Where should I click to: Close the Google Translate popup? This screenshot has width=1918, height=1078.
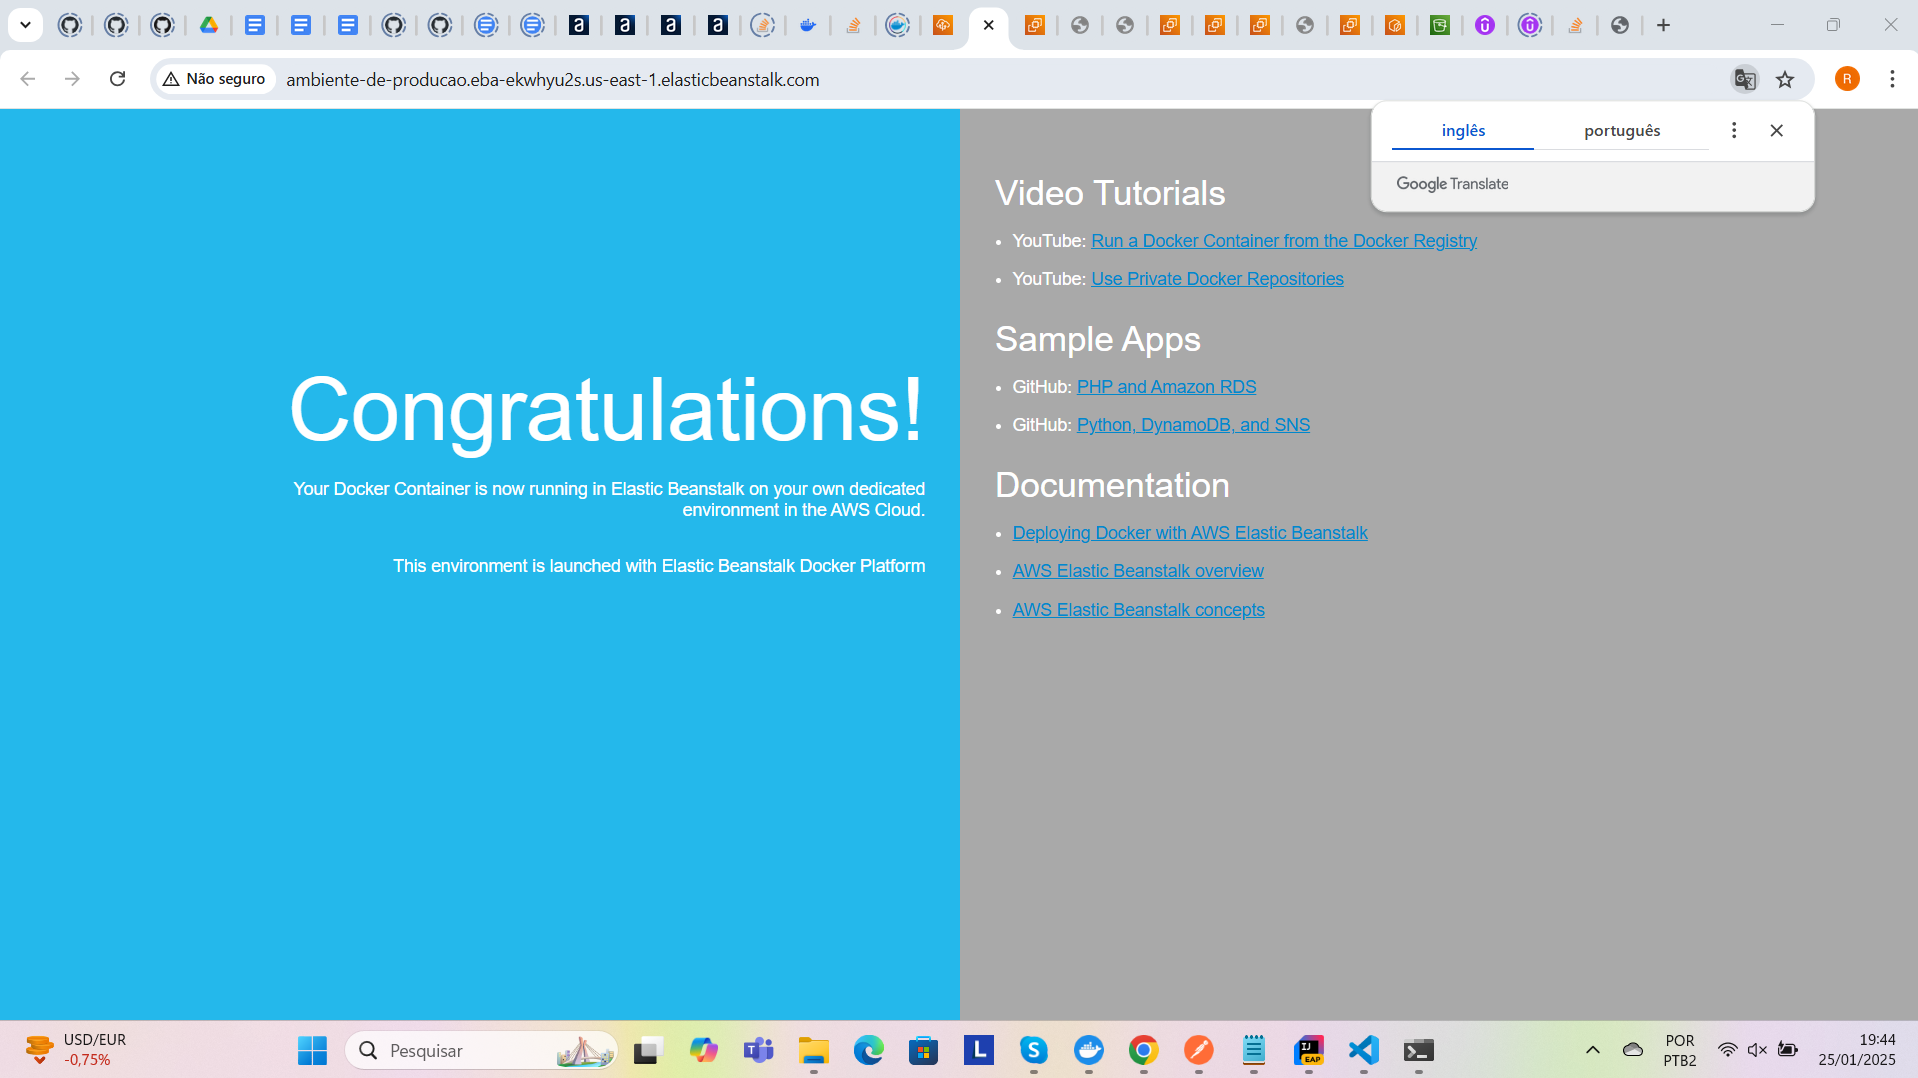tap(1777, 130)
